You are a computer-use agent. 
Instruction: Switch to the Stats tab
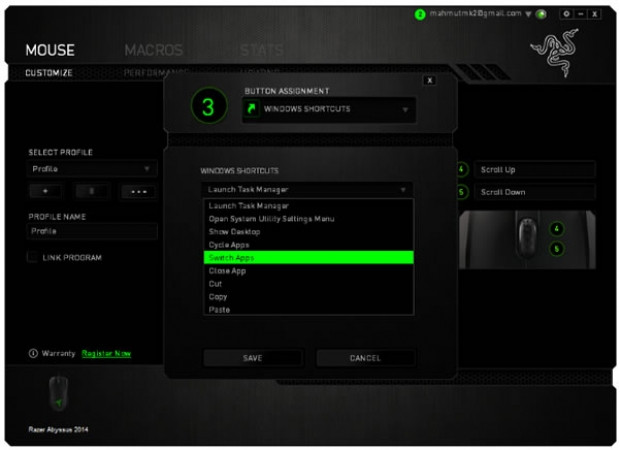tap(262, 50)
